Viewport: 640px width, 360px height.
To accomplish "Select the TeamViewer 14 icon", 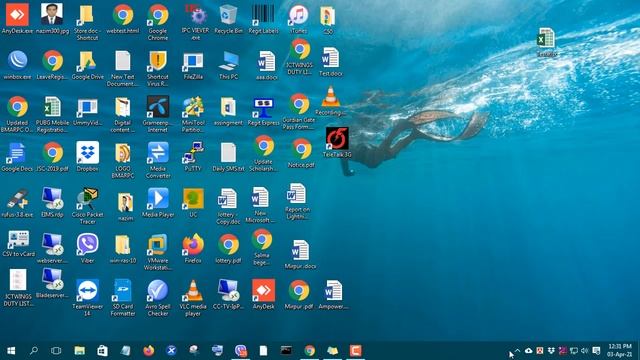I will point(87,298).
